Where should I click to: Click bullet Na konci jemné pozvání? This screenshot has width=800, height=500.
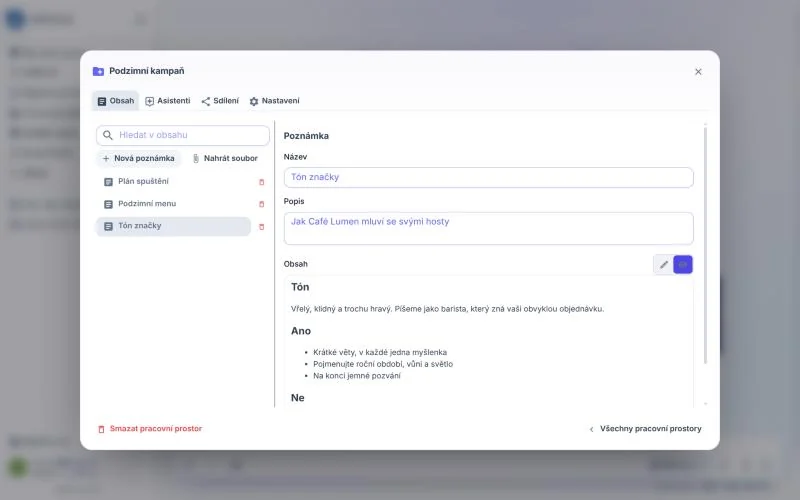point(357,376)
